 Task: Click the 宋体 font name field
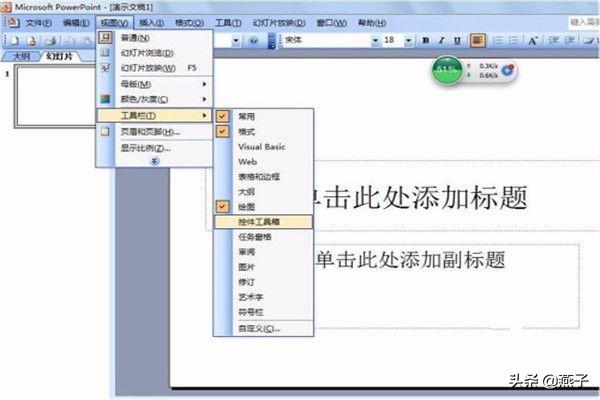click(x=327, y=40)
